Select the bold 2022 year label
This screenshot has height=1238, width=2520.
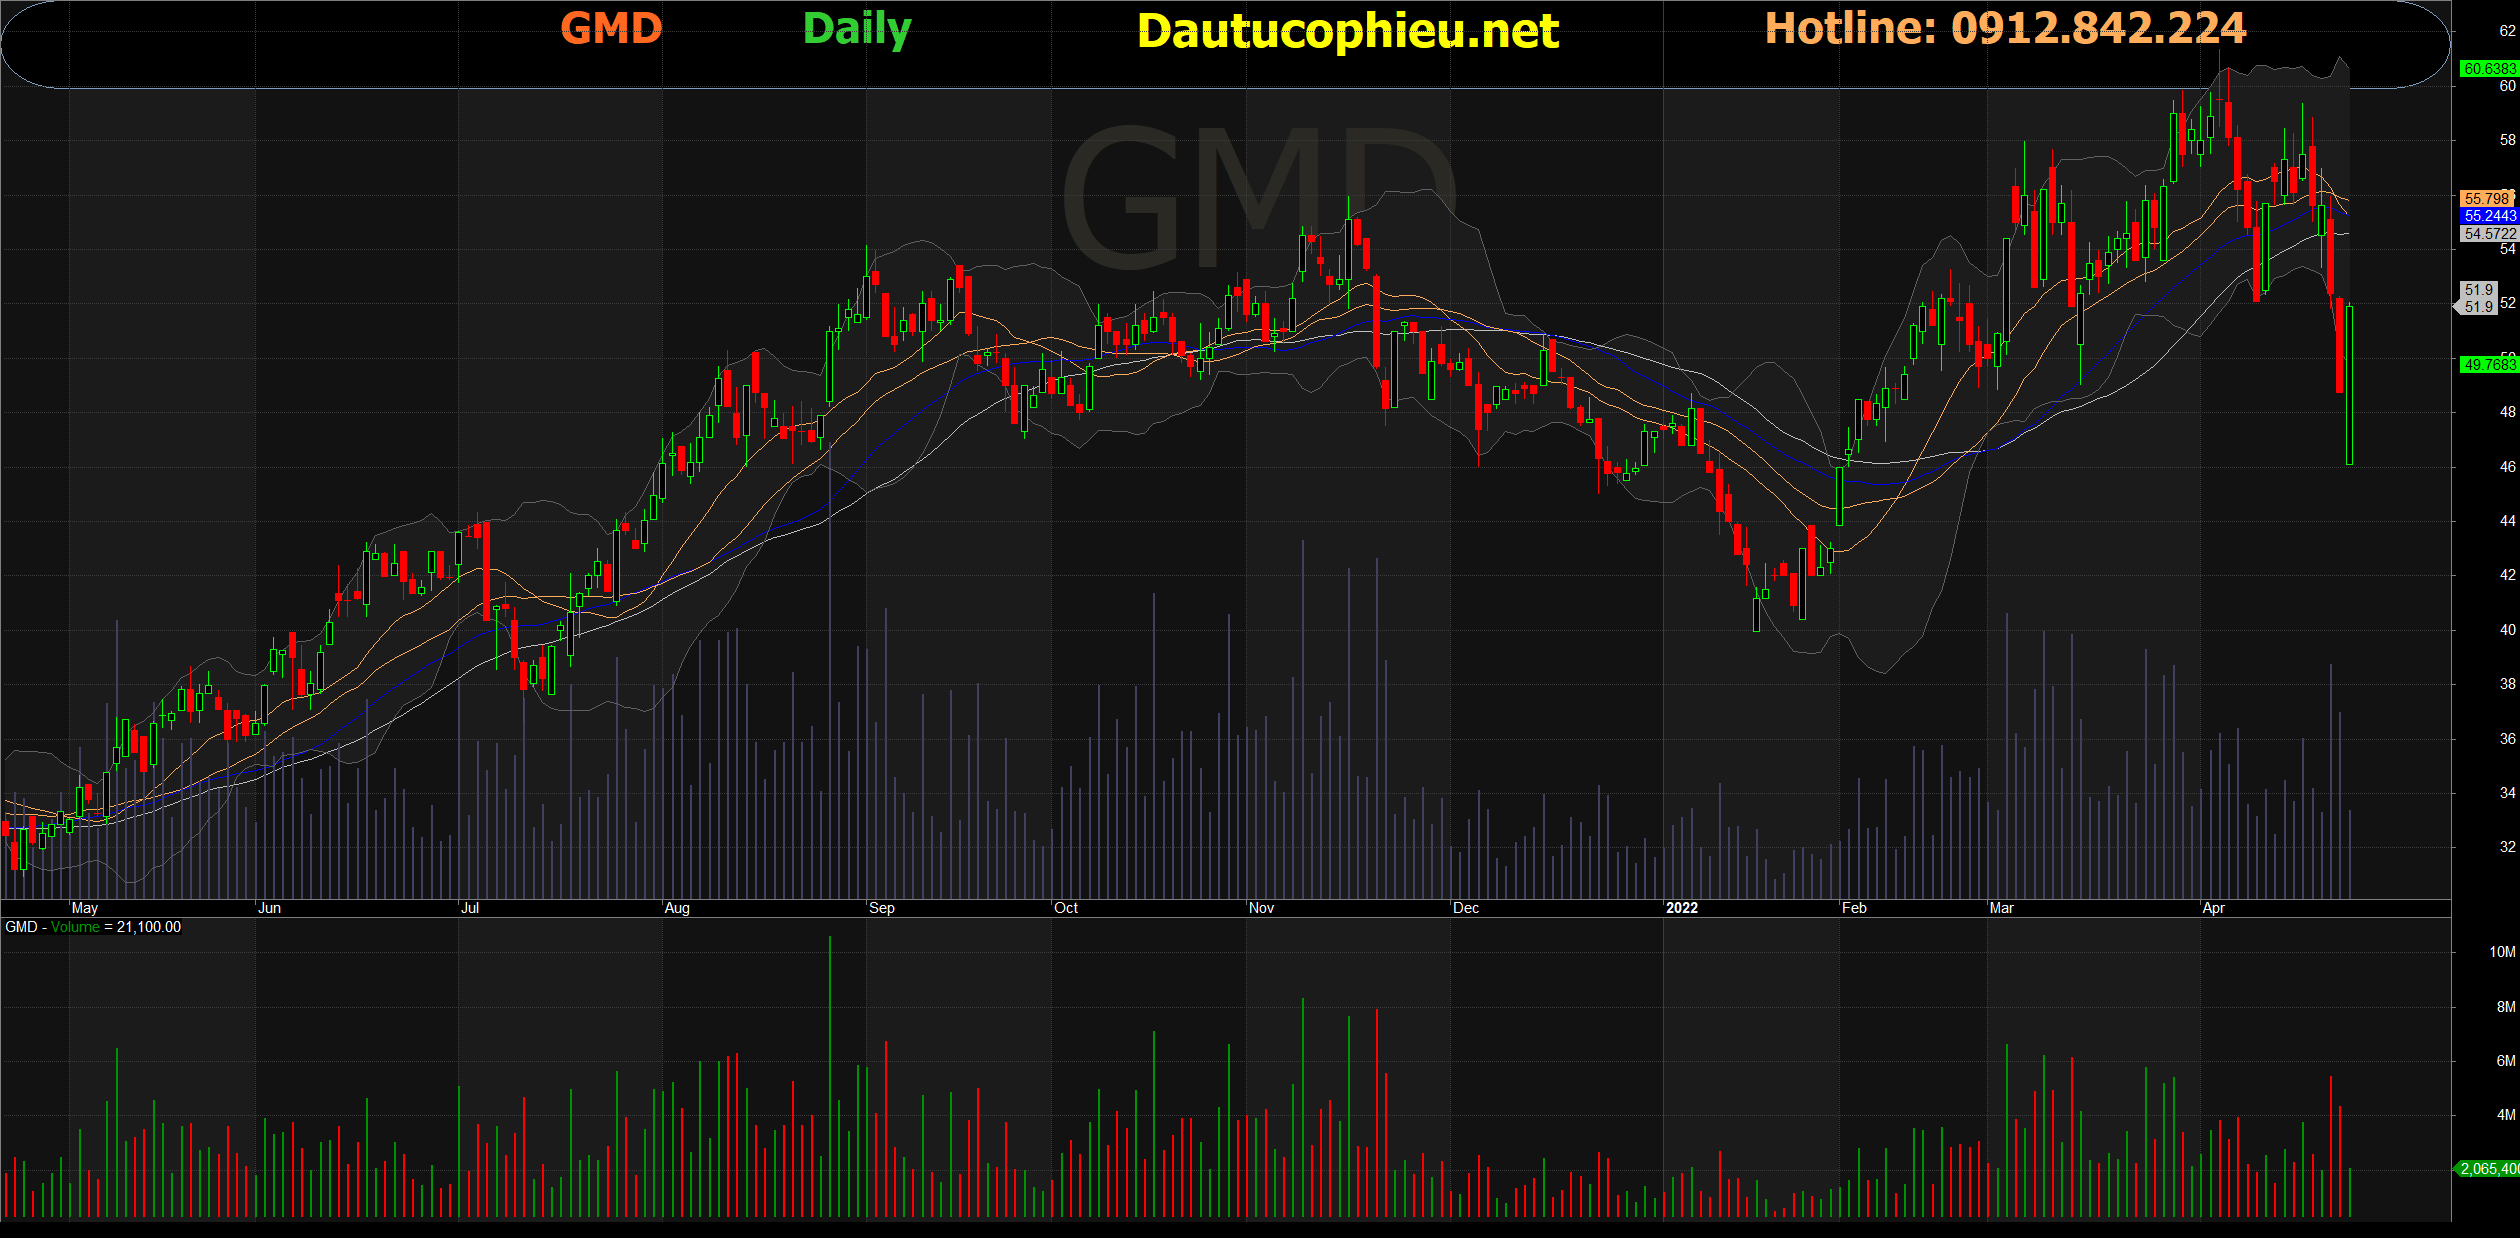(1682, 908)
